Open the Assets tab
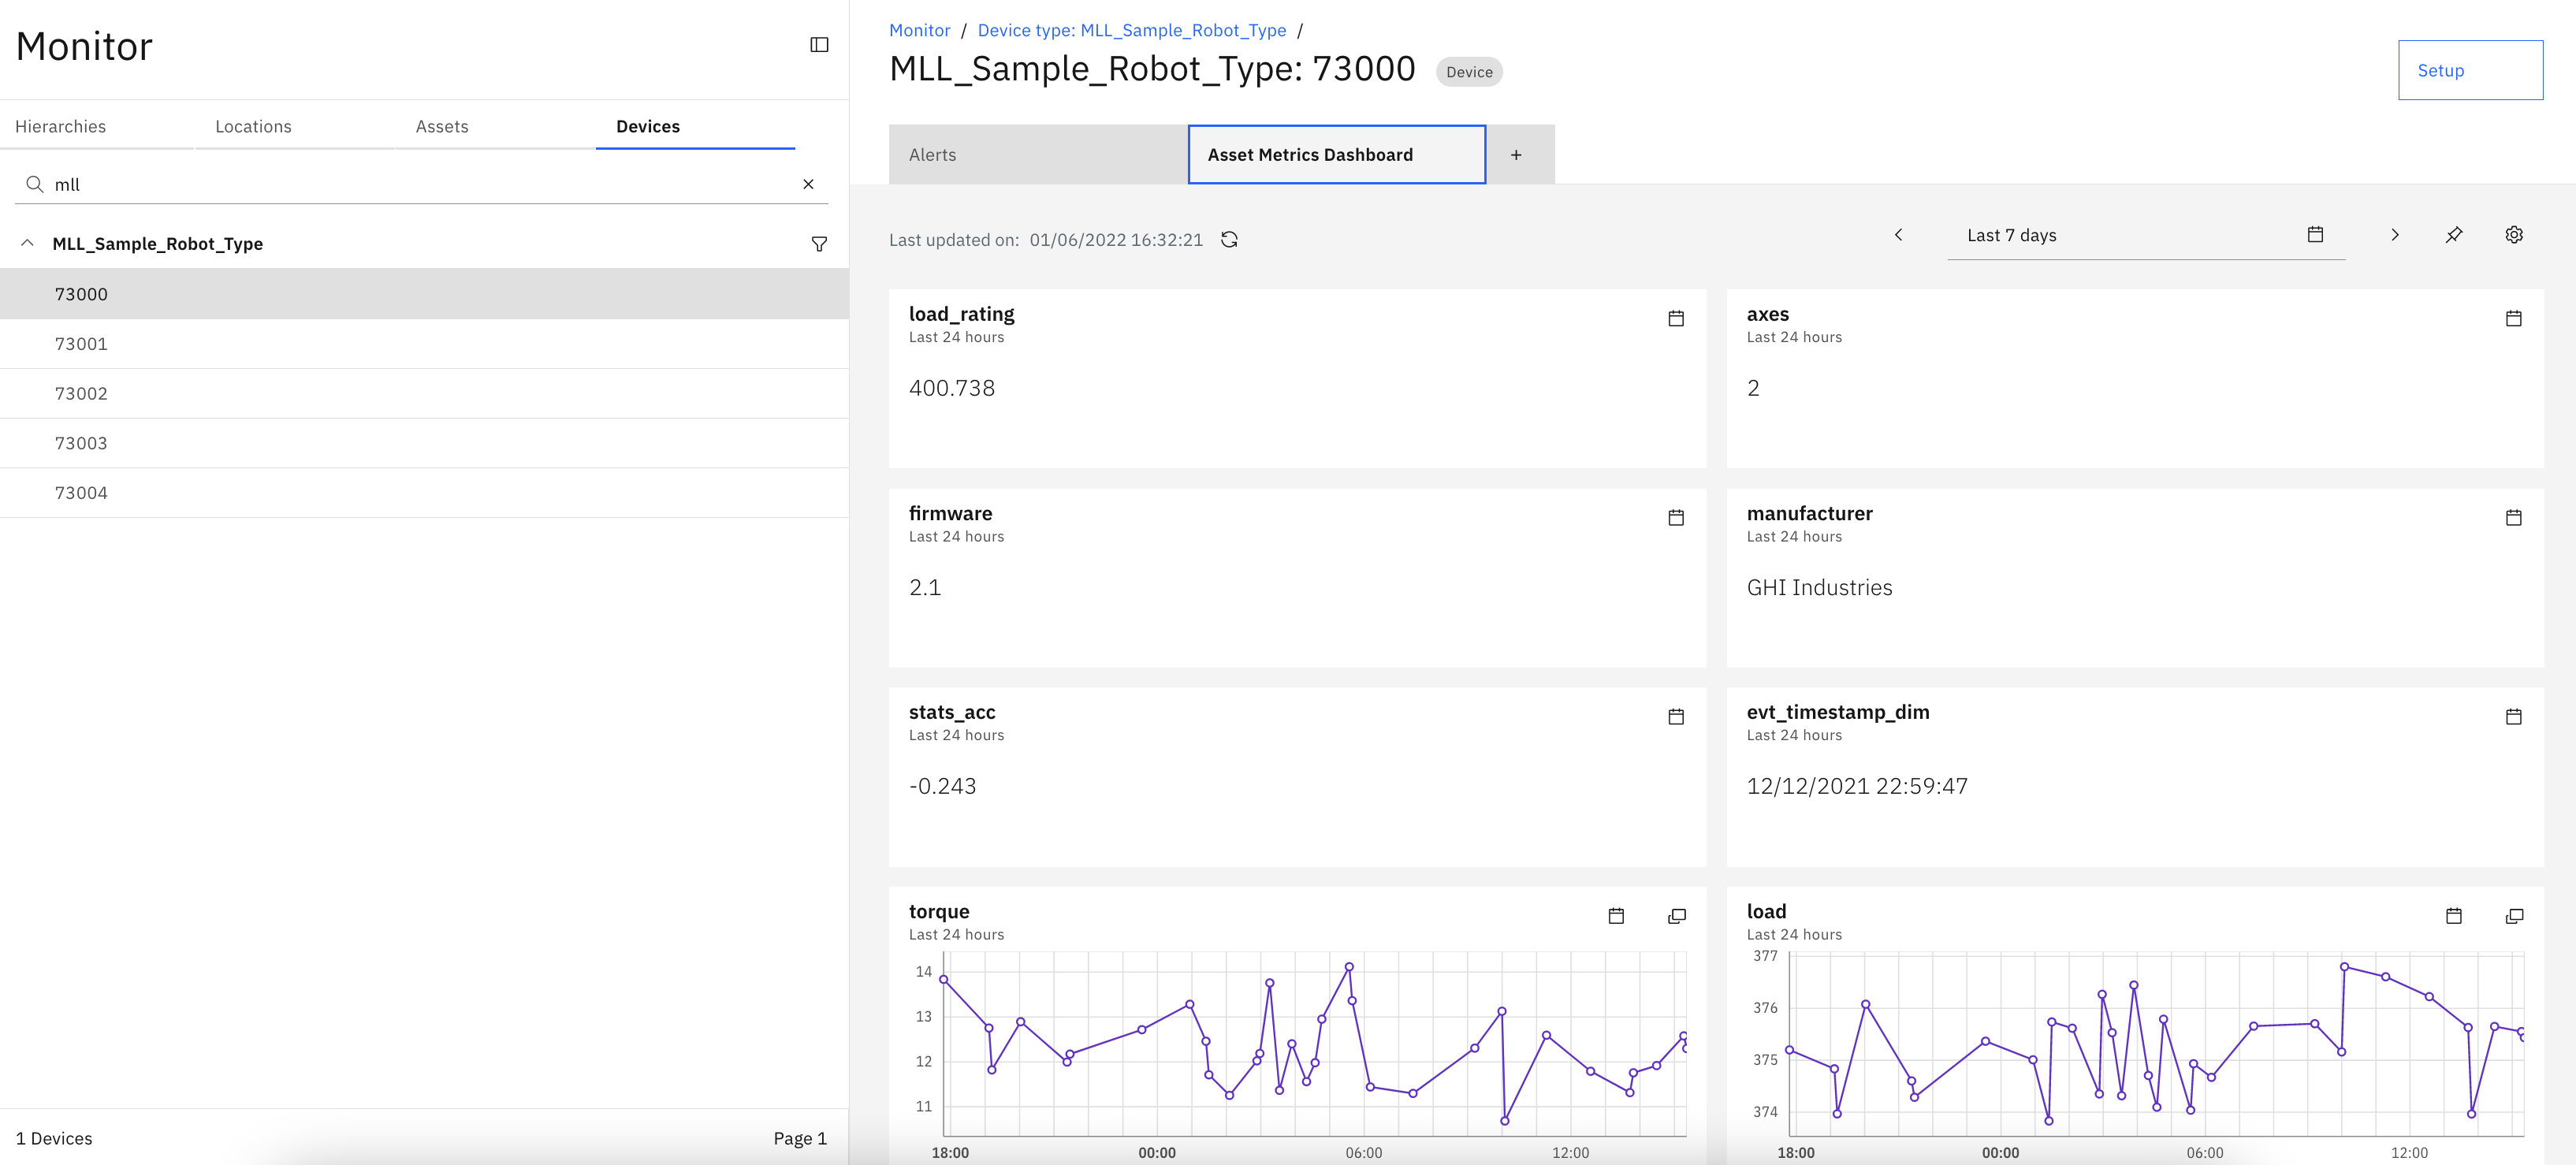This screenshot has height=1165, width=2576. click(495, 127)
